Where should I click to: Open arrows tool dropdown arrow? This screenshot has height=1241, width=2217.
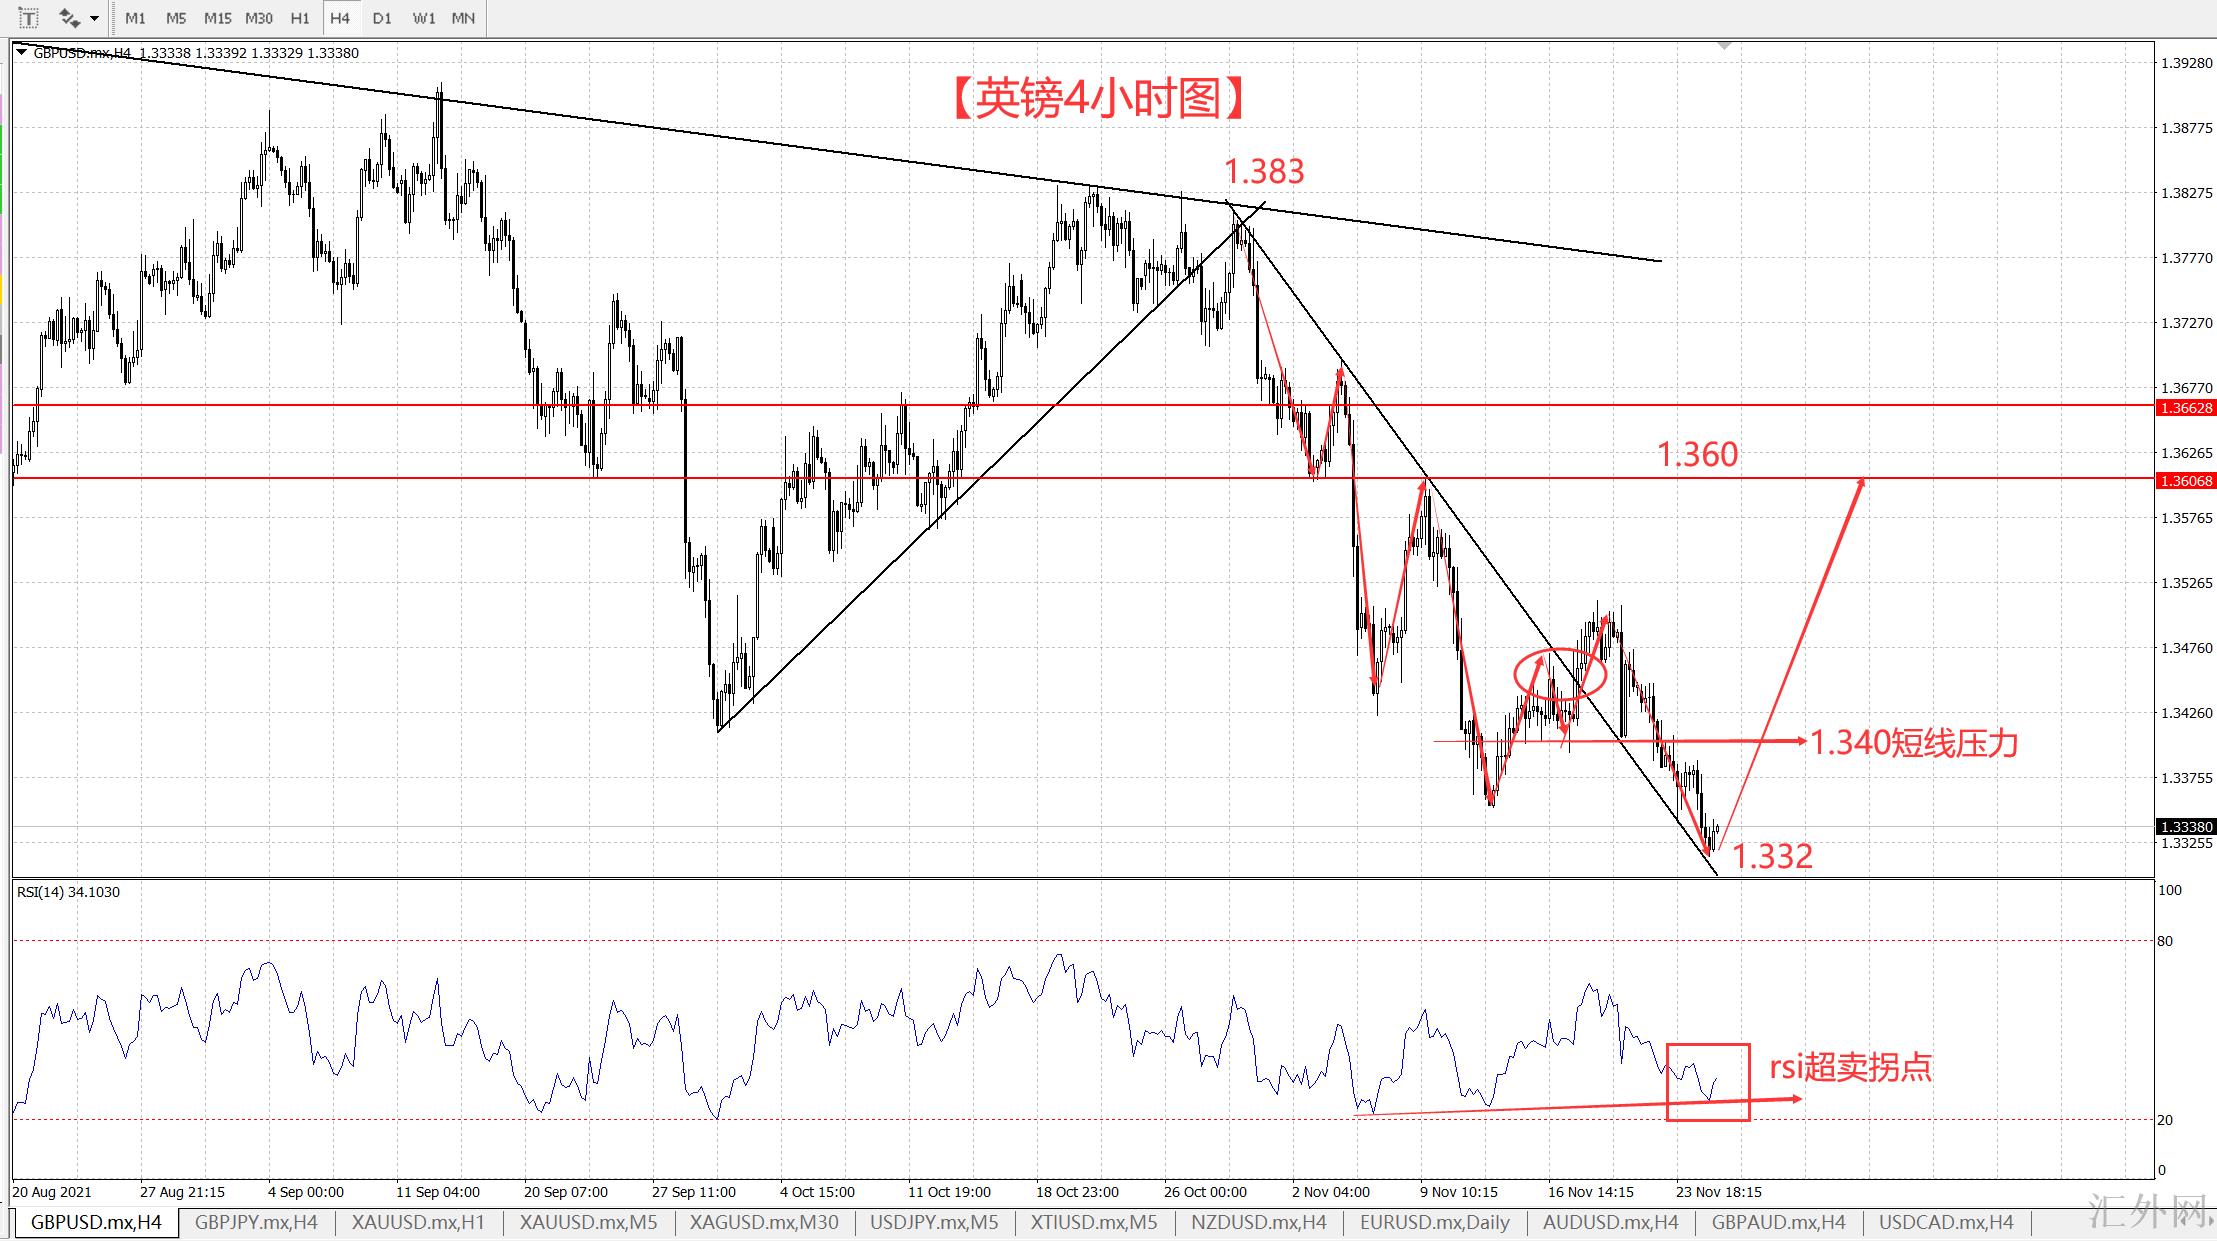94,18
